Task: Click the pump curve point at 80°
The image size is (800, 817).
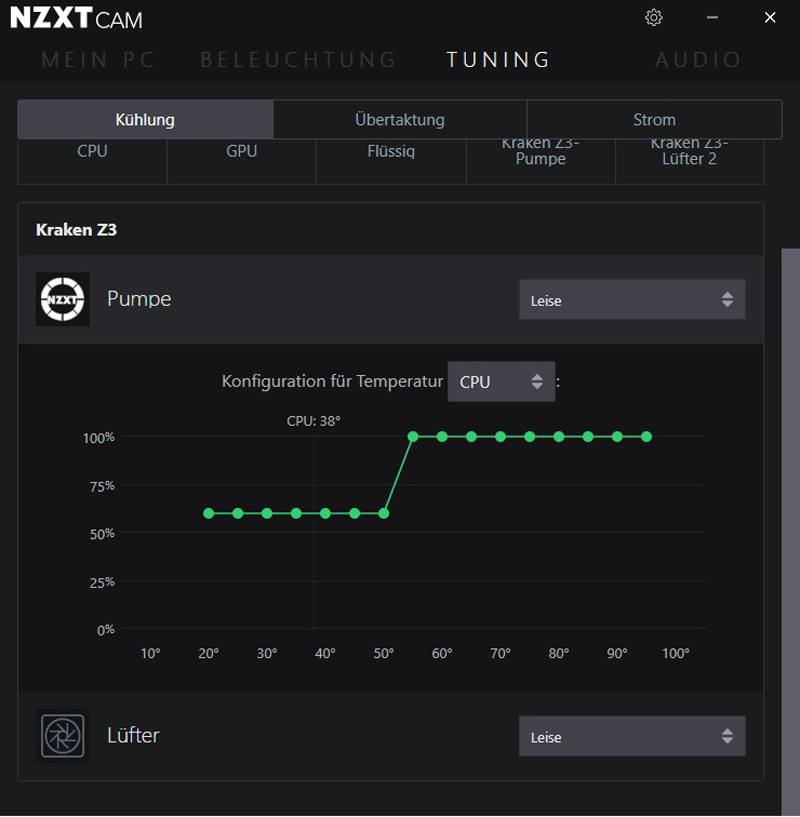Action: (x=559, y=437)
